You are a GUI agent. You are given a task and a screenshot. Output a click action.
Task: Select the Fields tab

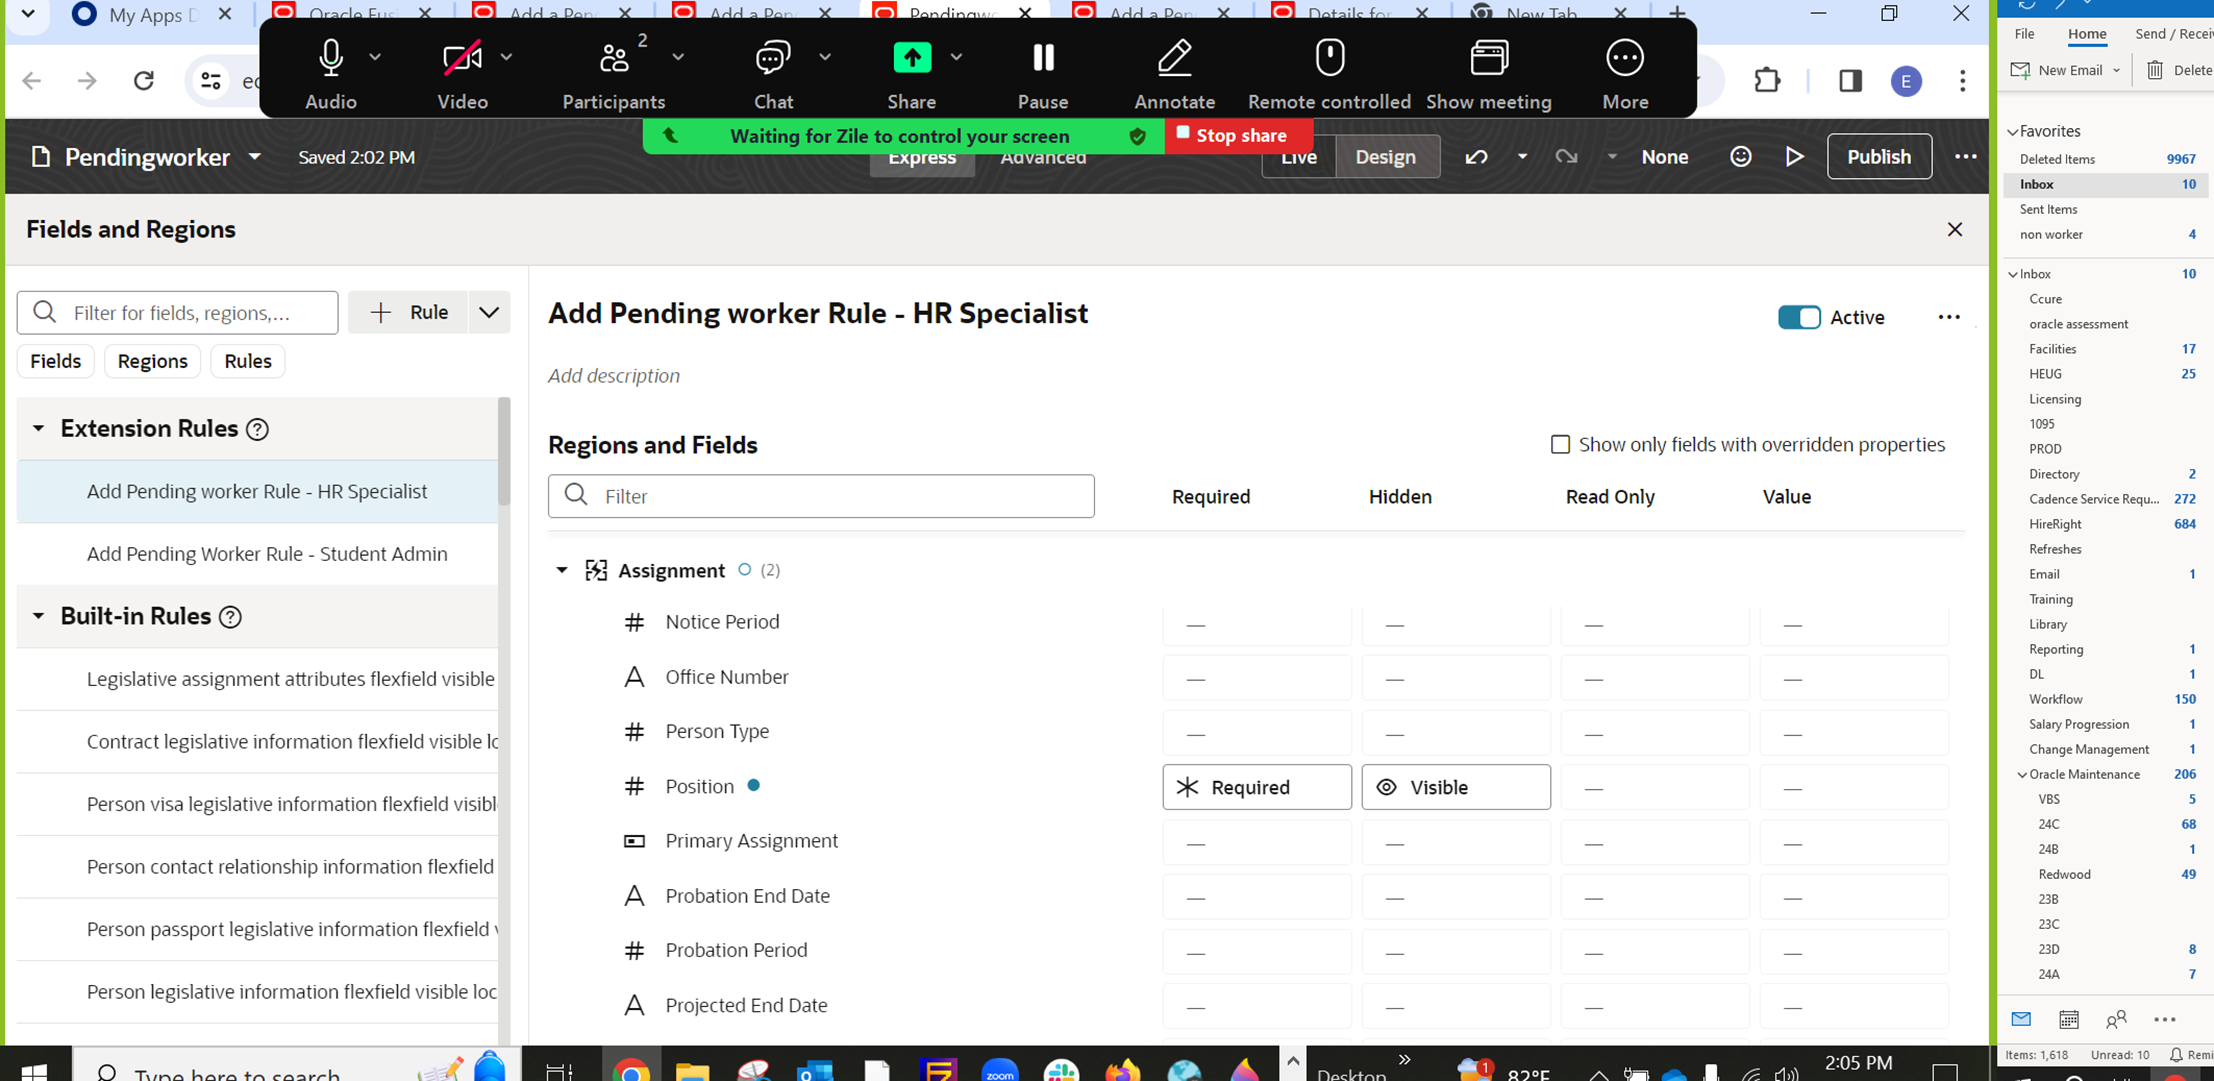tap(55, 361)
